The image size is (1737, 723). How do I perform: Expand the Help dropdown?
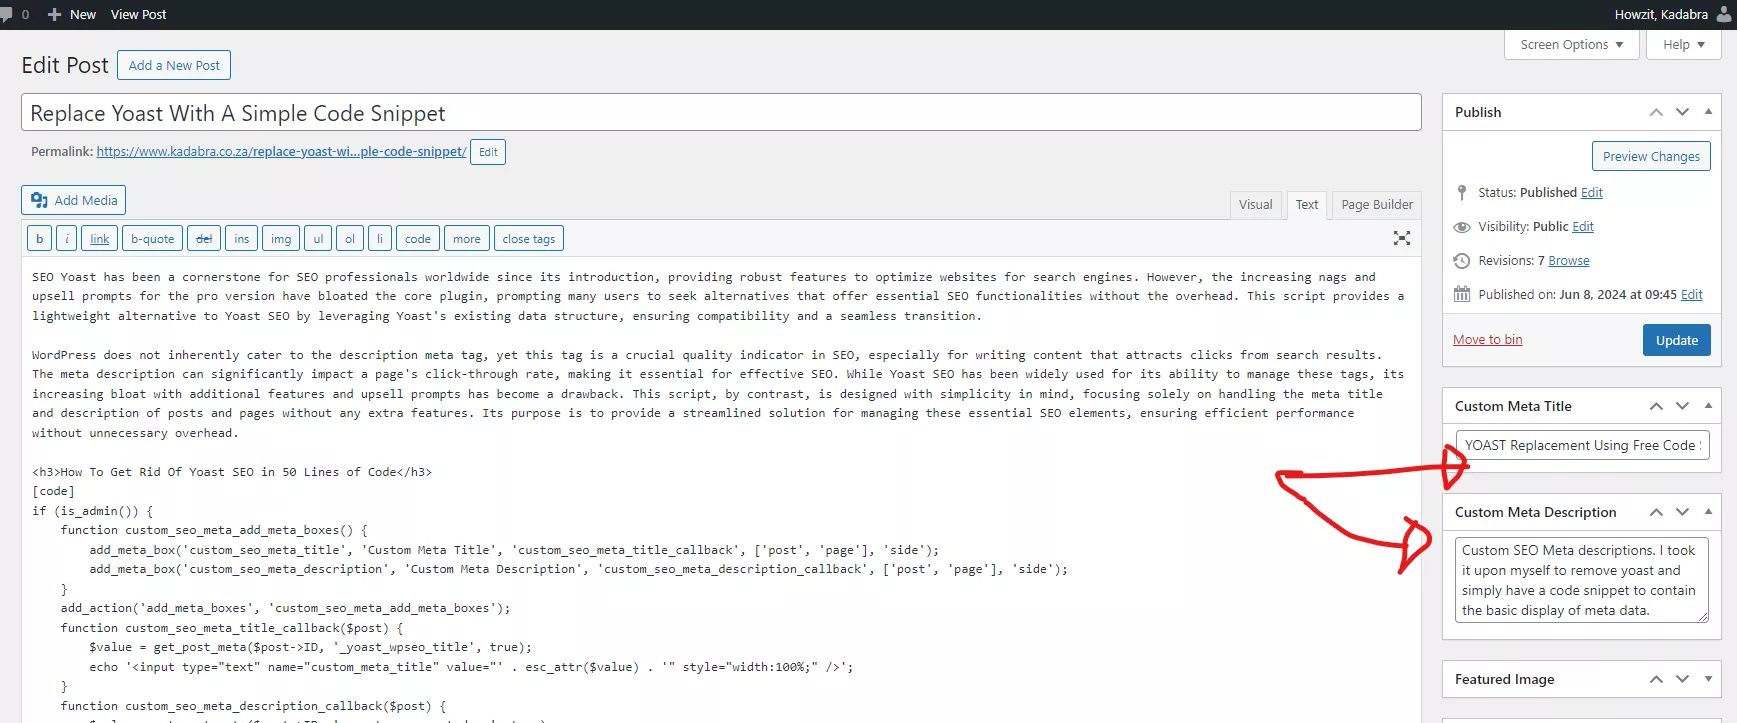tap(1684, 45)
